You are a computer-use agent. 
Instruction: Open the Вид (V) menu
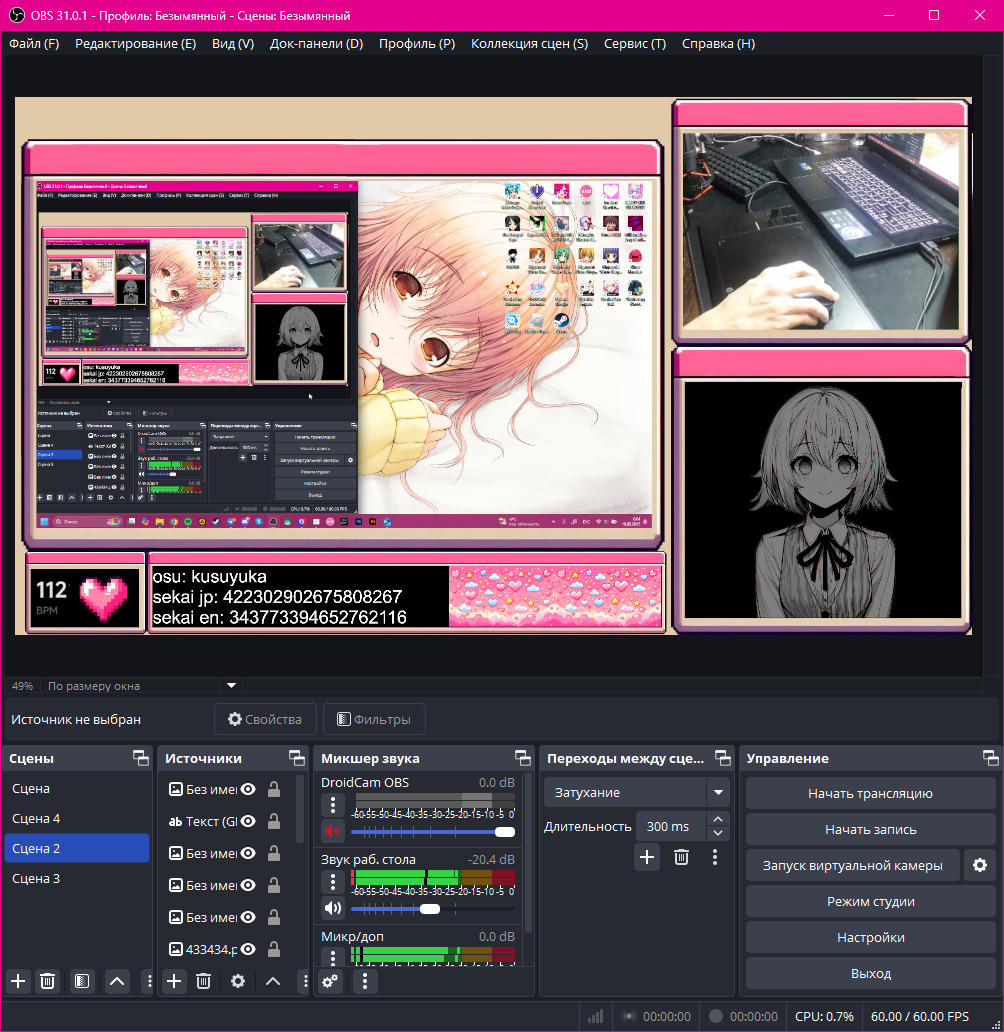click(x=233, y=43)
